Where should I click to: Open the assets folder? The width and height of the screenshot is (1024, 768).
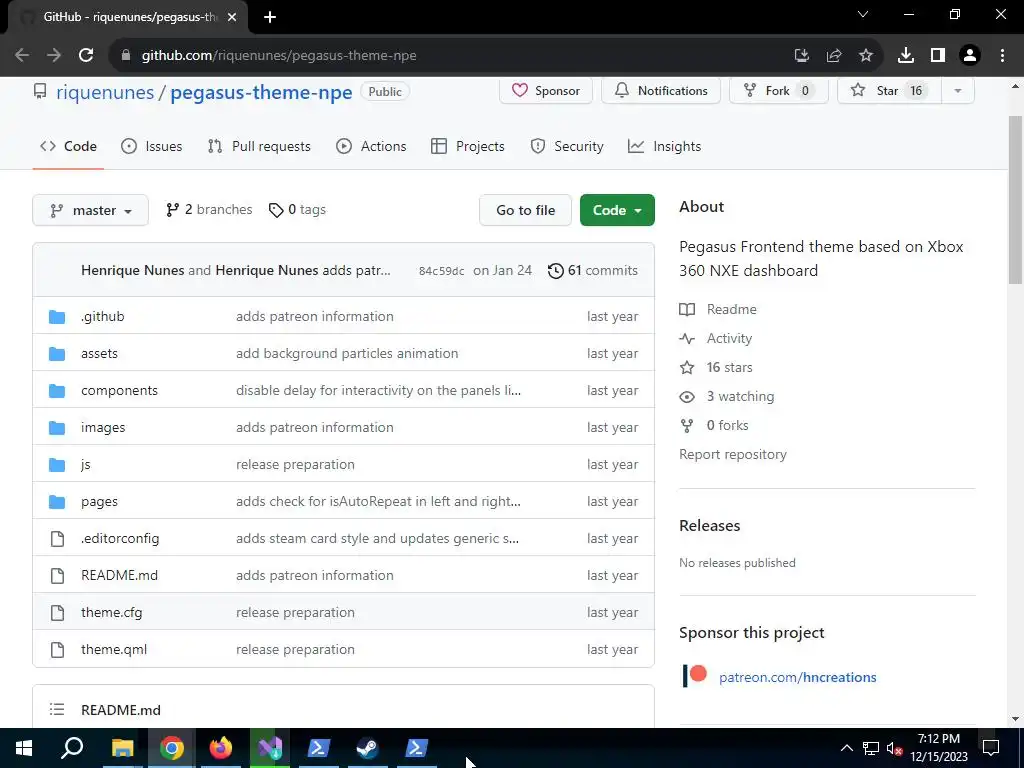pyautogui.click(x=99, y=353)
